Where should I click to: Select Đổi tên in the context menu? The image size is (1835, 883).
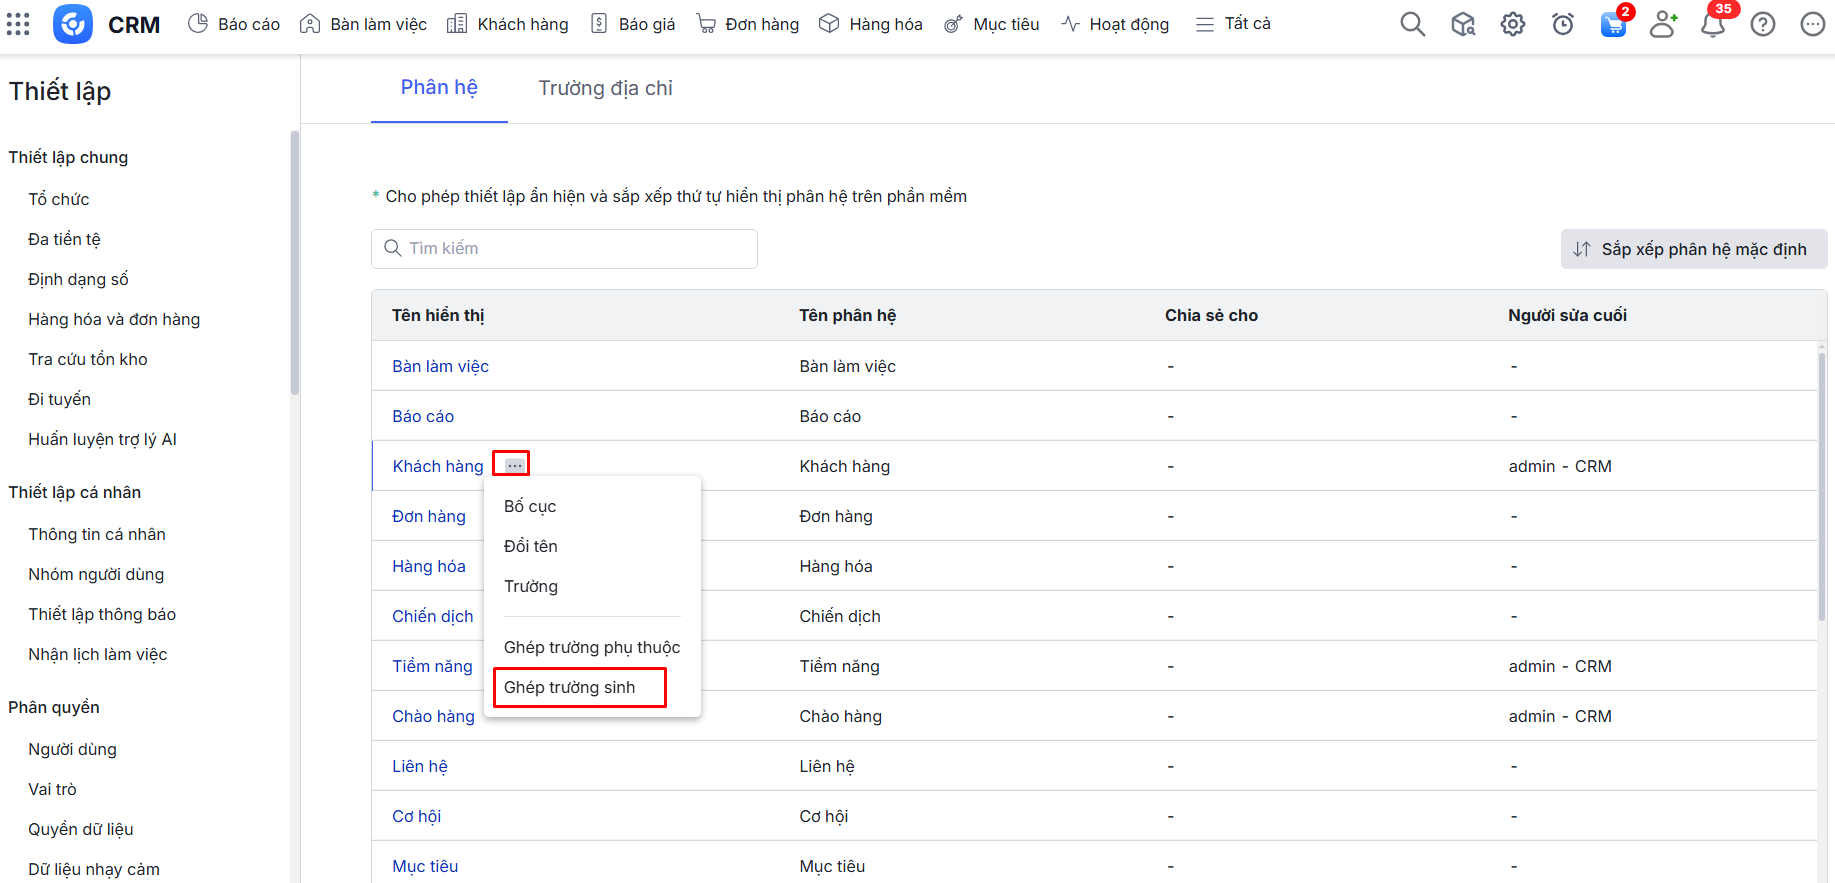(531, 546)
